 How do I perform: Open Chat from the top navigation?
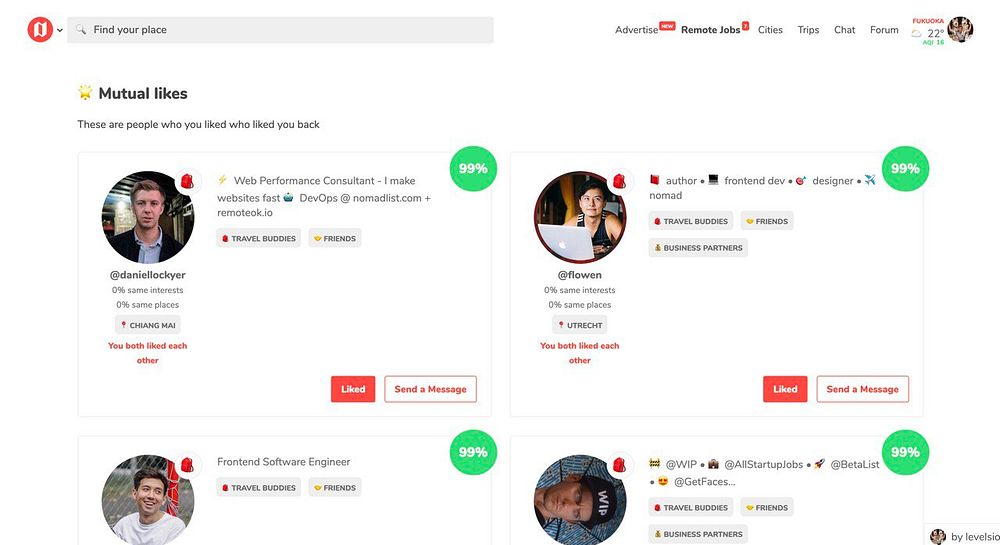[x=844, y=30]
